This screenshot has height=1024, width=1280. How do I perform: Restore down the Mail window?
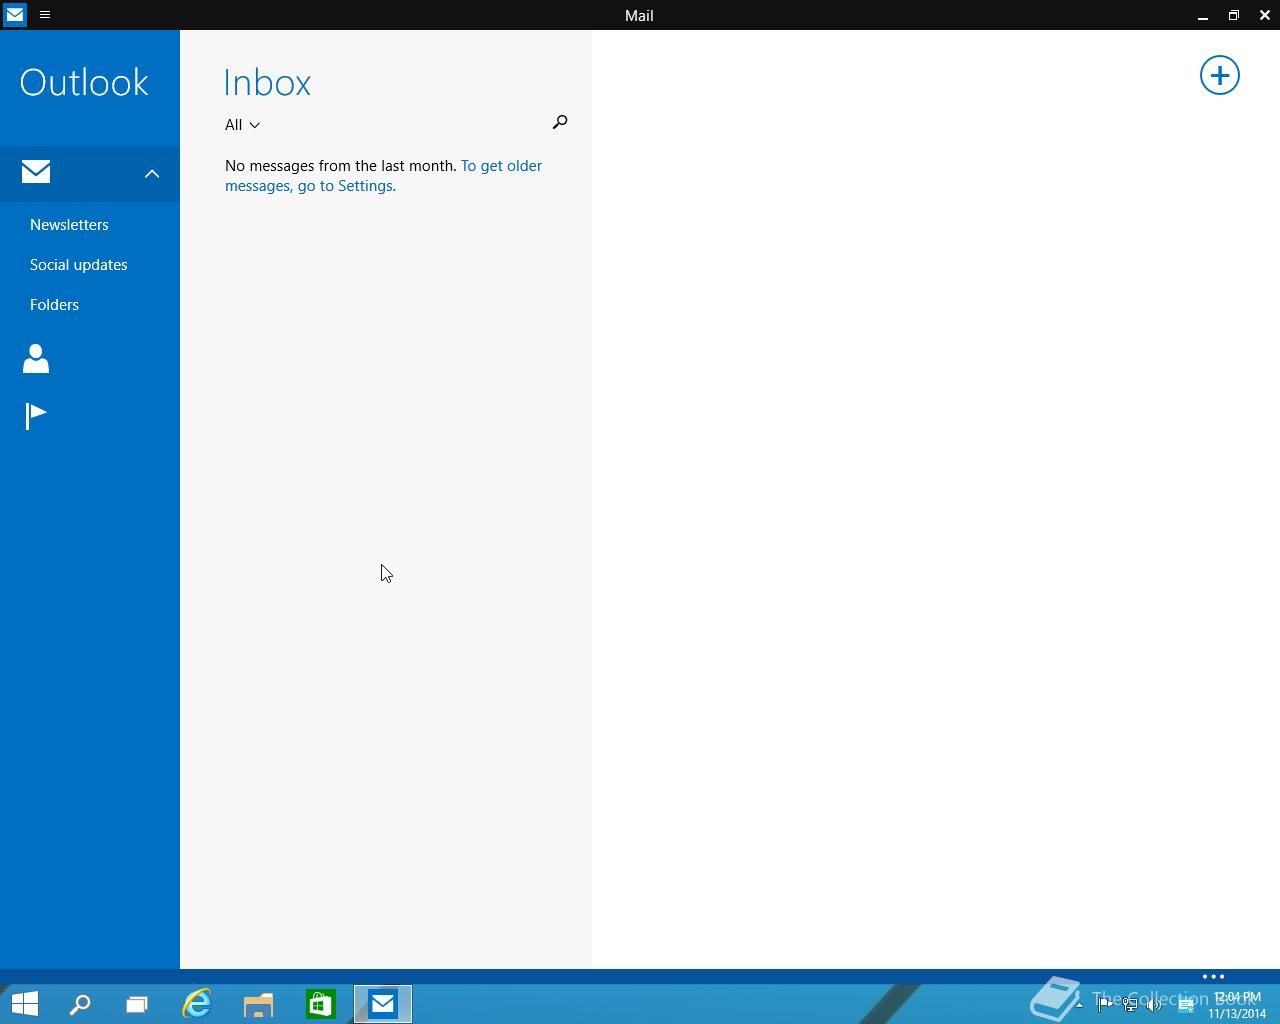1234,15
